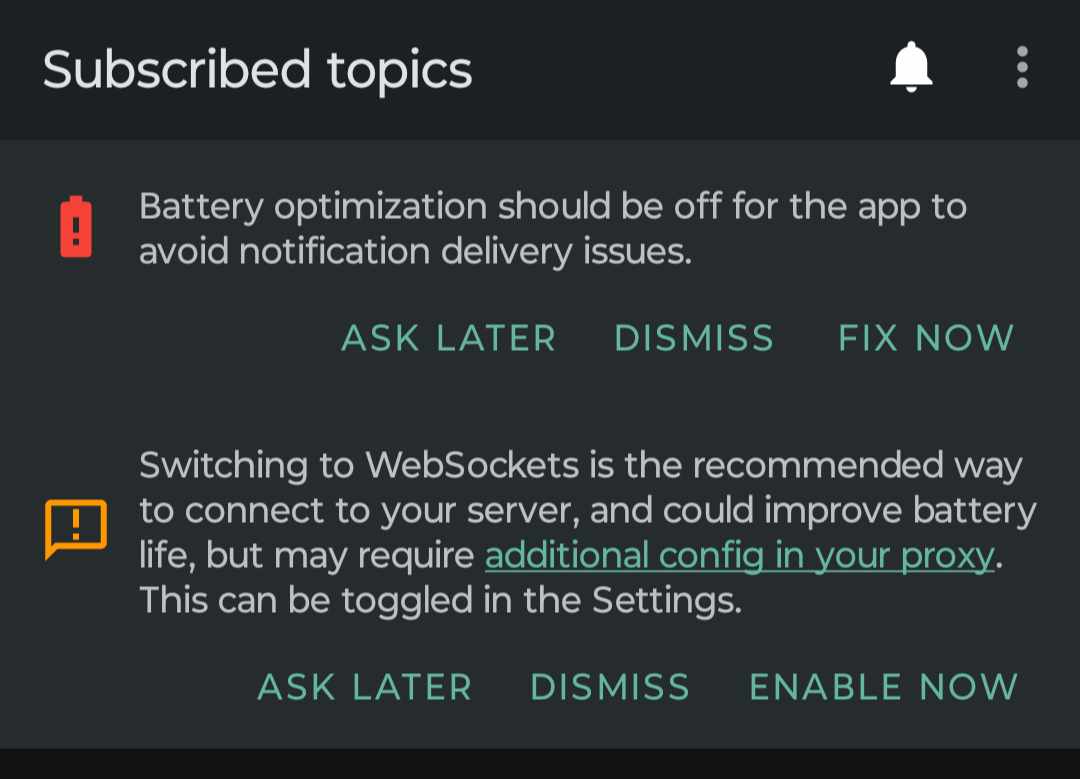Viewport: 1080px width, 779px height.
Task: Open the three-dot overflow menu
Action: click(x=1021, y=68)
